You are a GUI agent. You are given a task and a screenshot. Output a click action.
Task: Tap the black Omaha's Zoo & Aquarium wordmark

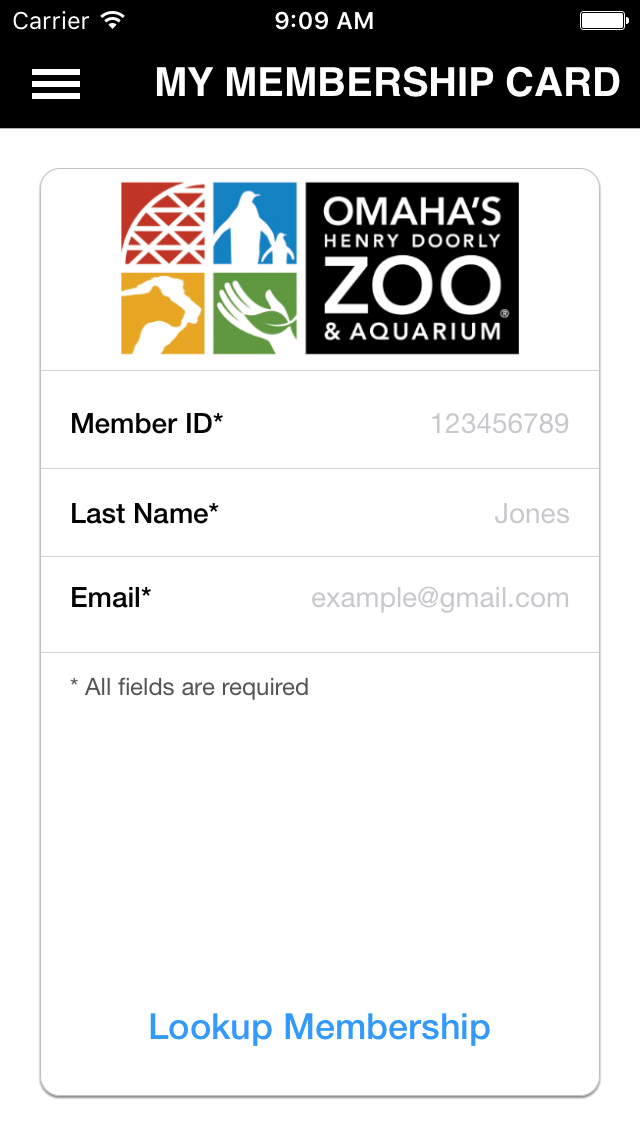412,268
